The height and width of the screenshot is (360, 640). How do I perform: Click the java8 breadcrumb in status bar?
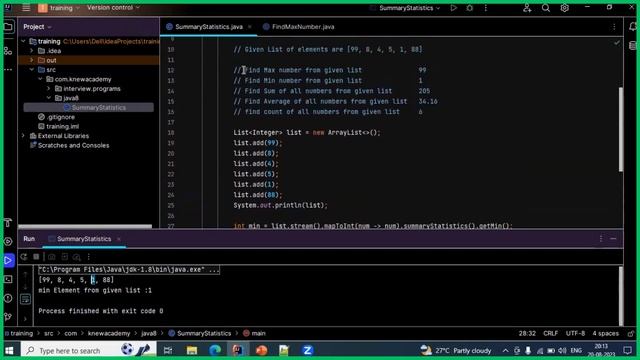pyautogui.click(x=149, y=333)
